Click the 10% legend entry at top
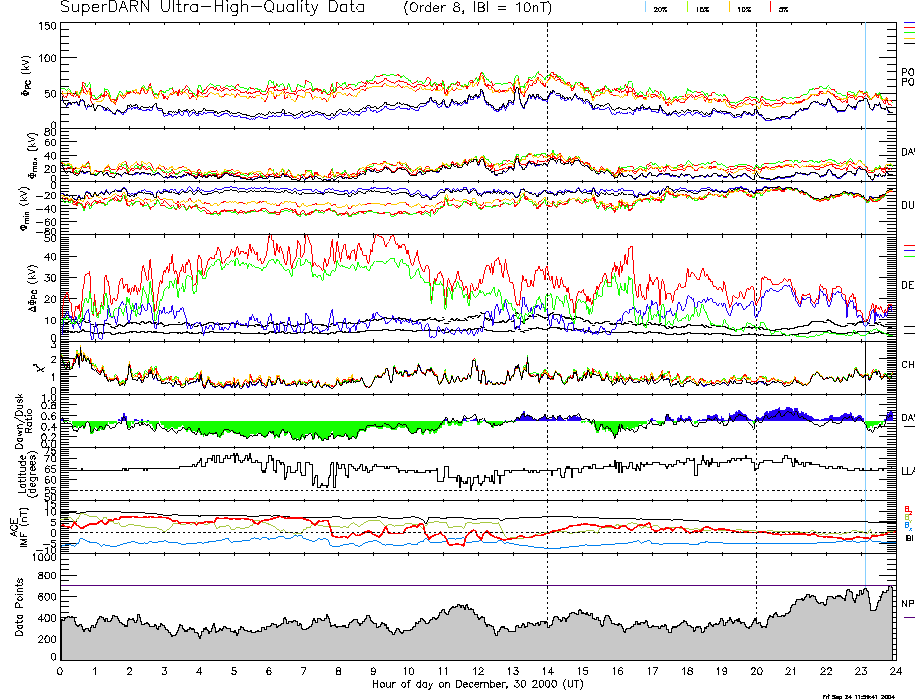The height and width of the screenshot is (700, 915). [742, 8]
